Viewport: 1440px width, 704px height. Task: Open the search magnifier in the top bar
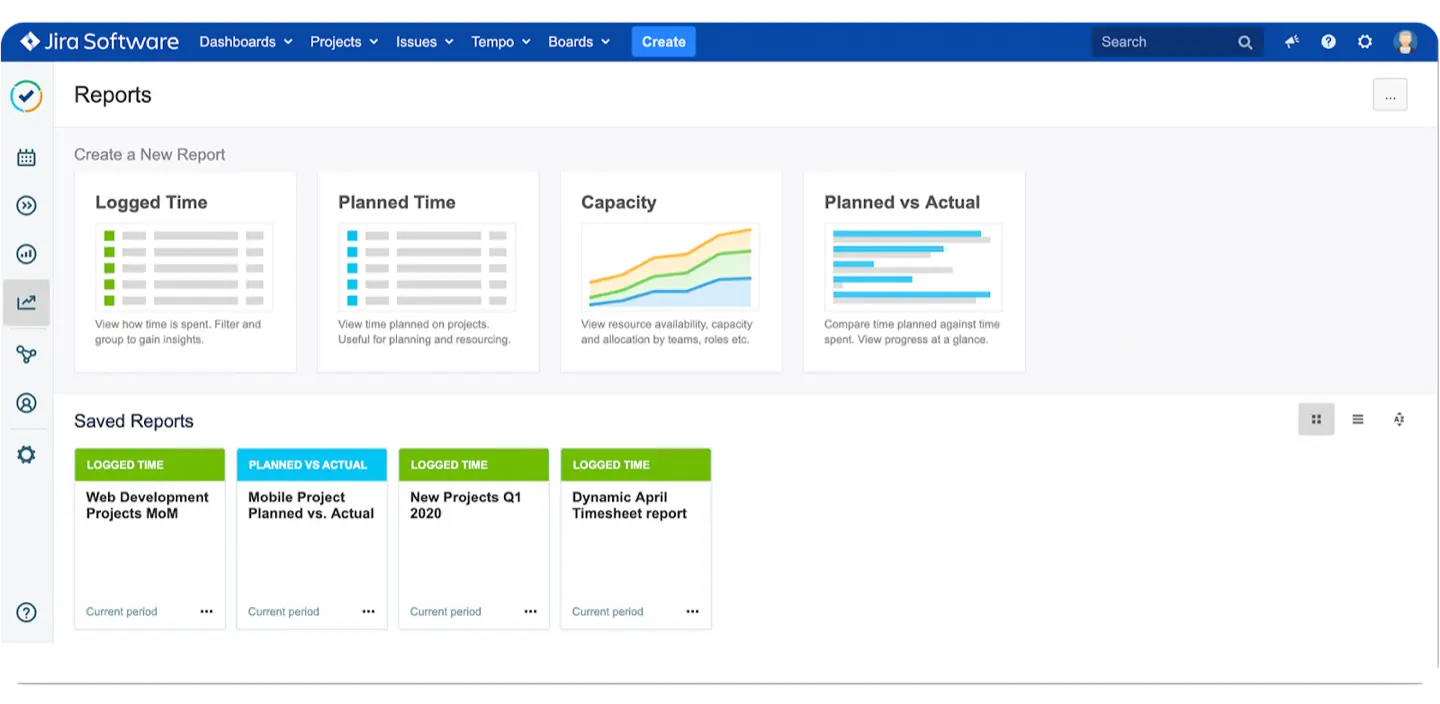(1244, 42)
